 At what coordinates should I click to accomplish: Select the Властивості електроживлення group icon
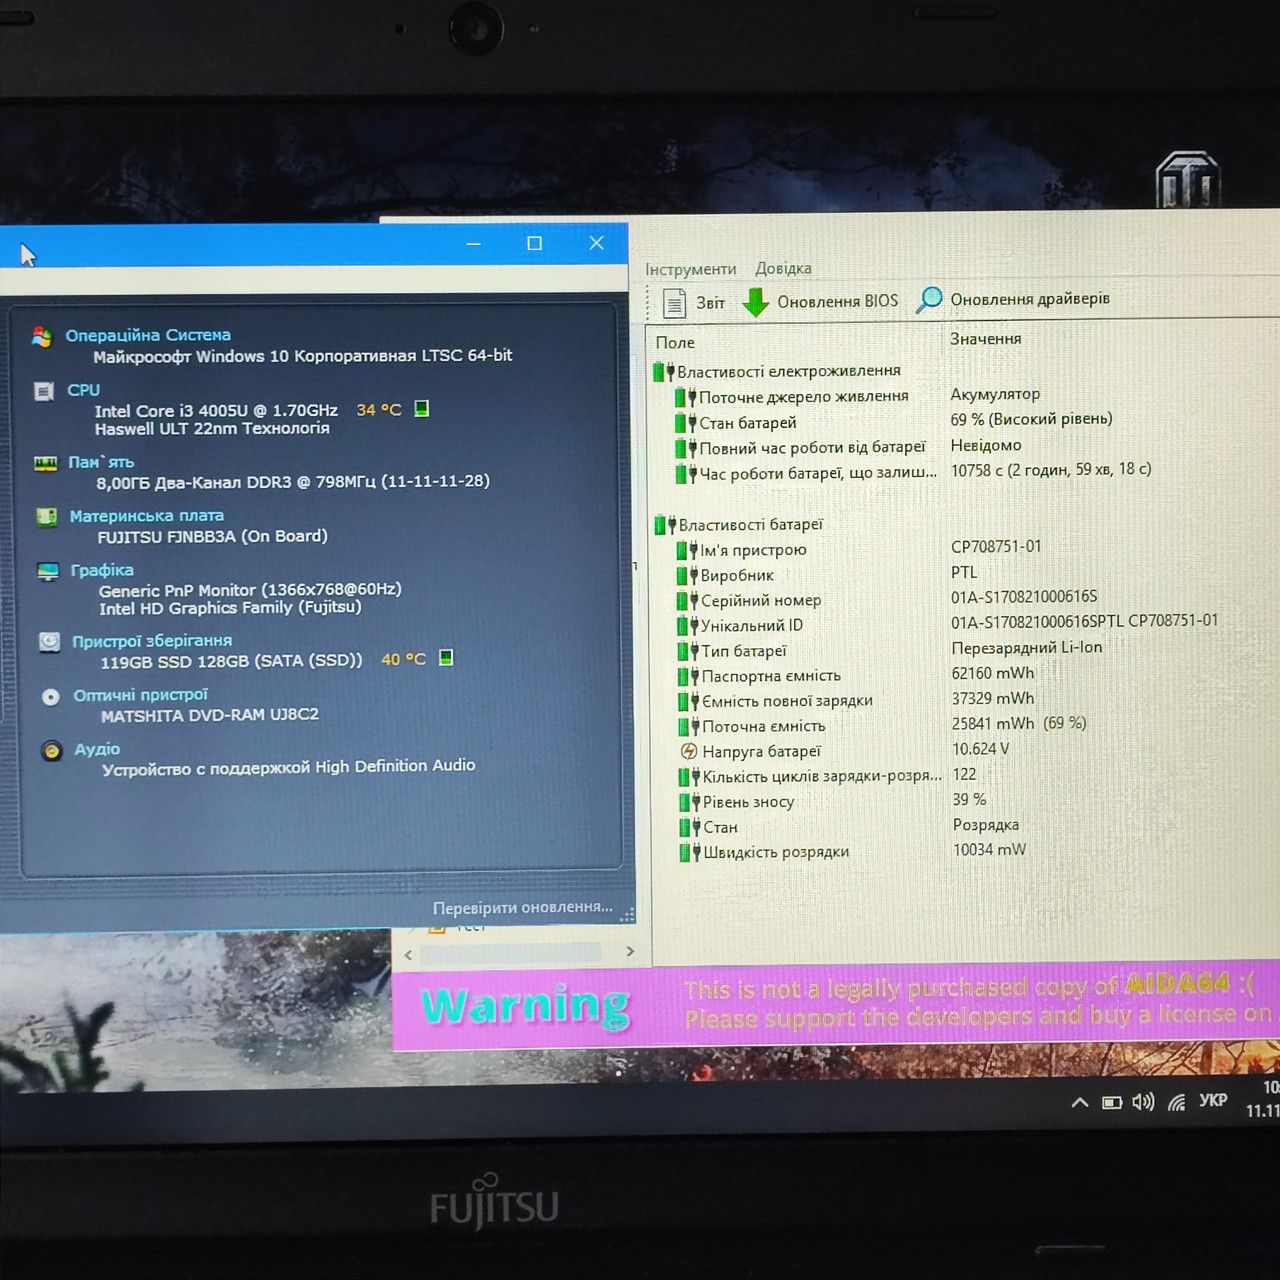664,372
